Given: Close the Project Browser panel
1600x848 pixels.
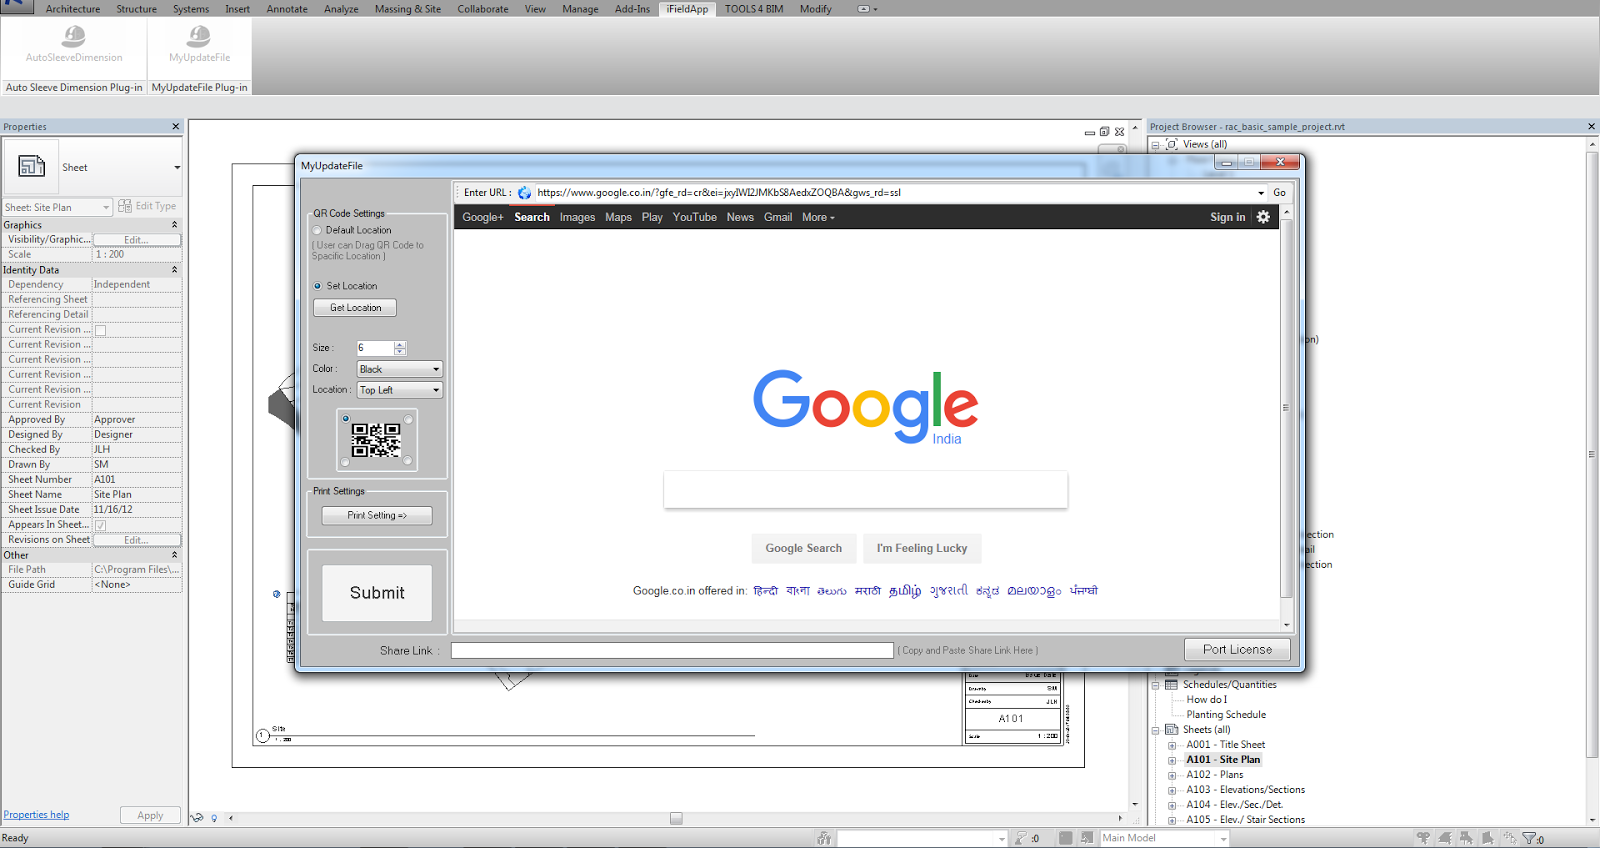Looking at the screenshot, I should 1592,127.
